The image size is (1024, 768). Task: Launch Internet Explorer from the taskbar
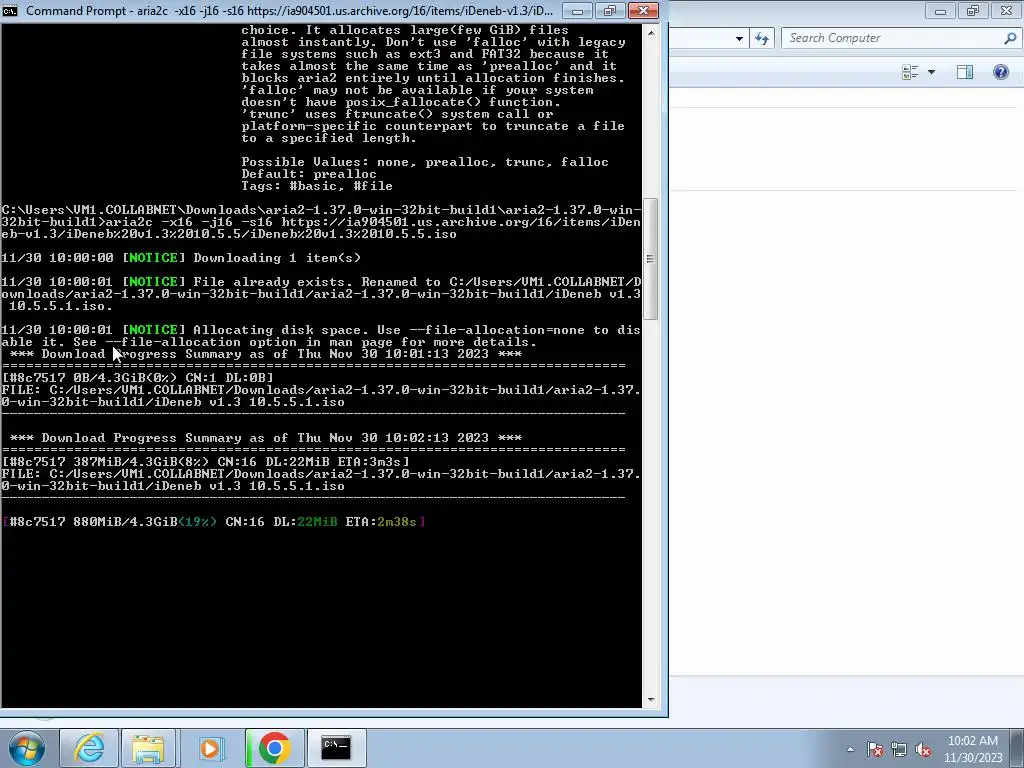[89, 748]
